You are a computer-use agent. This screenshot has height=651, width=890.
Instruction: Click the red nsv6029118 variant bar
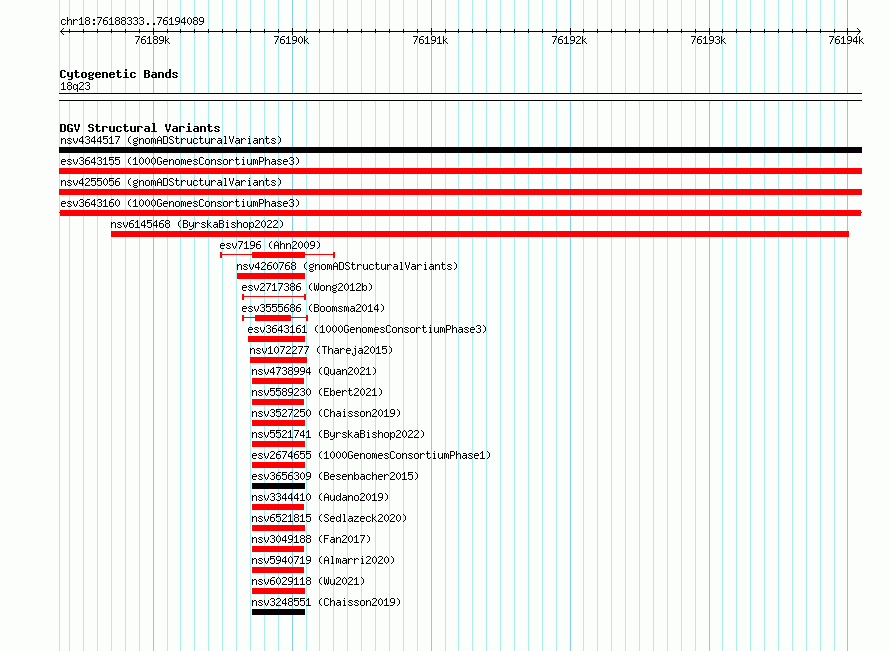pyautogui.click(x=279, y=591)
